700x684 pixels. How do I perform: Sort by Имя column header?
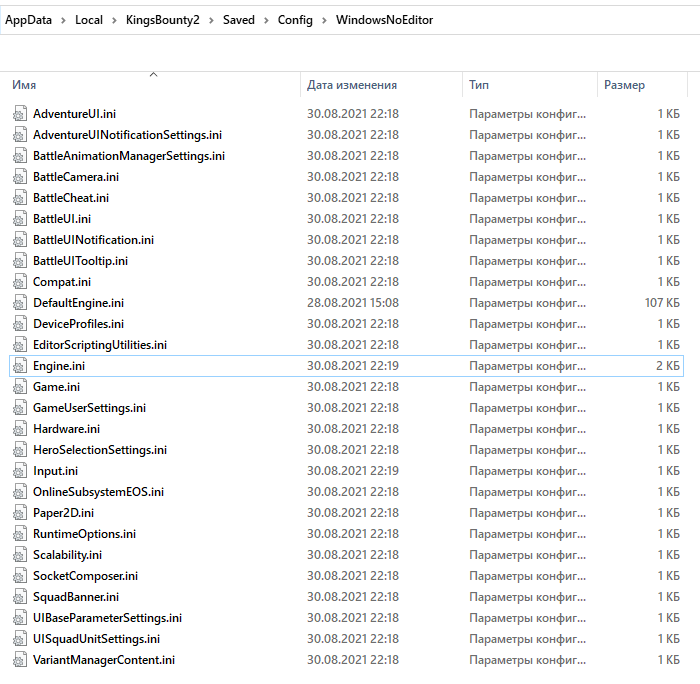coord(24,85)
